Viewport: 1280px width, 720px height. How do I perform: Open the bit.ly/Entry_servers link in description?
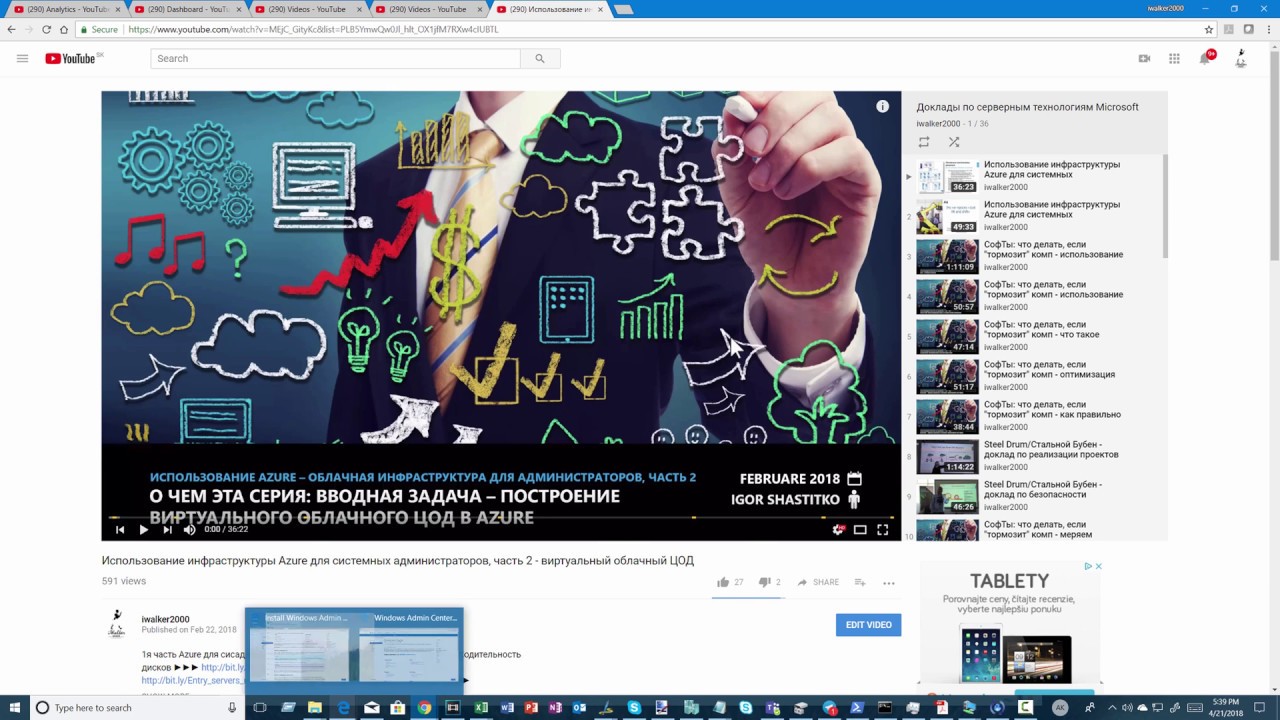point(192,681)
